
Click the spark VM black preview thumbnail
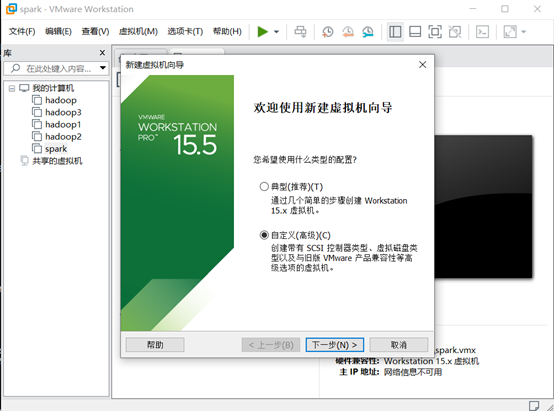483,206
